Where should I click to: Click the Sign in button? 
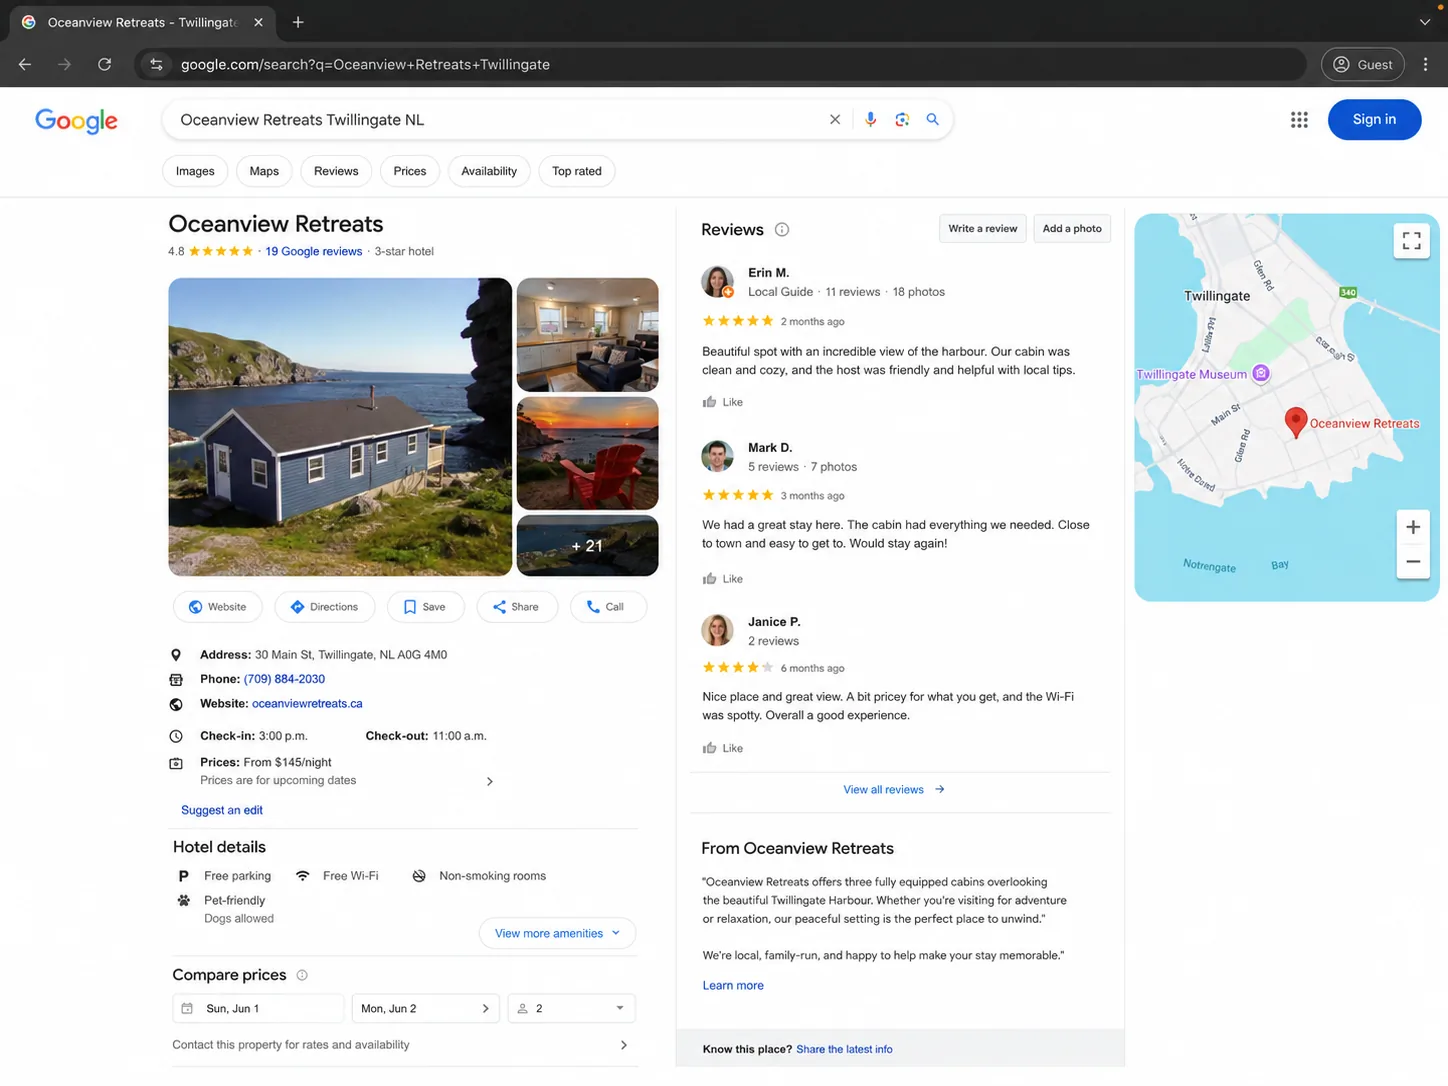point(1374,119)
